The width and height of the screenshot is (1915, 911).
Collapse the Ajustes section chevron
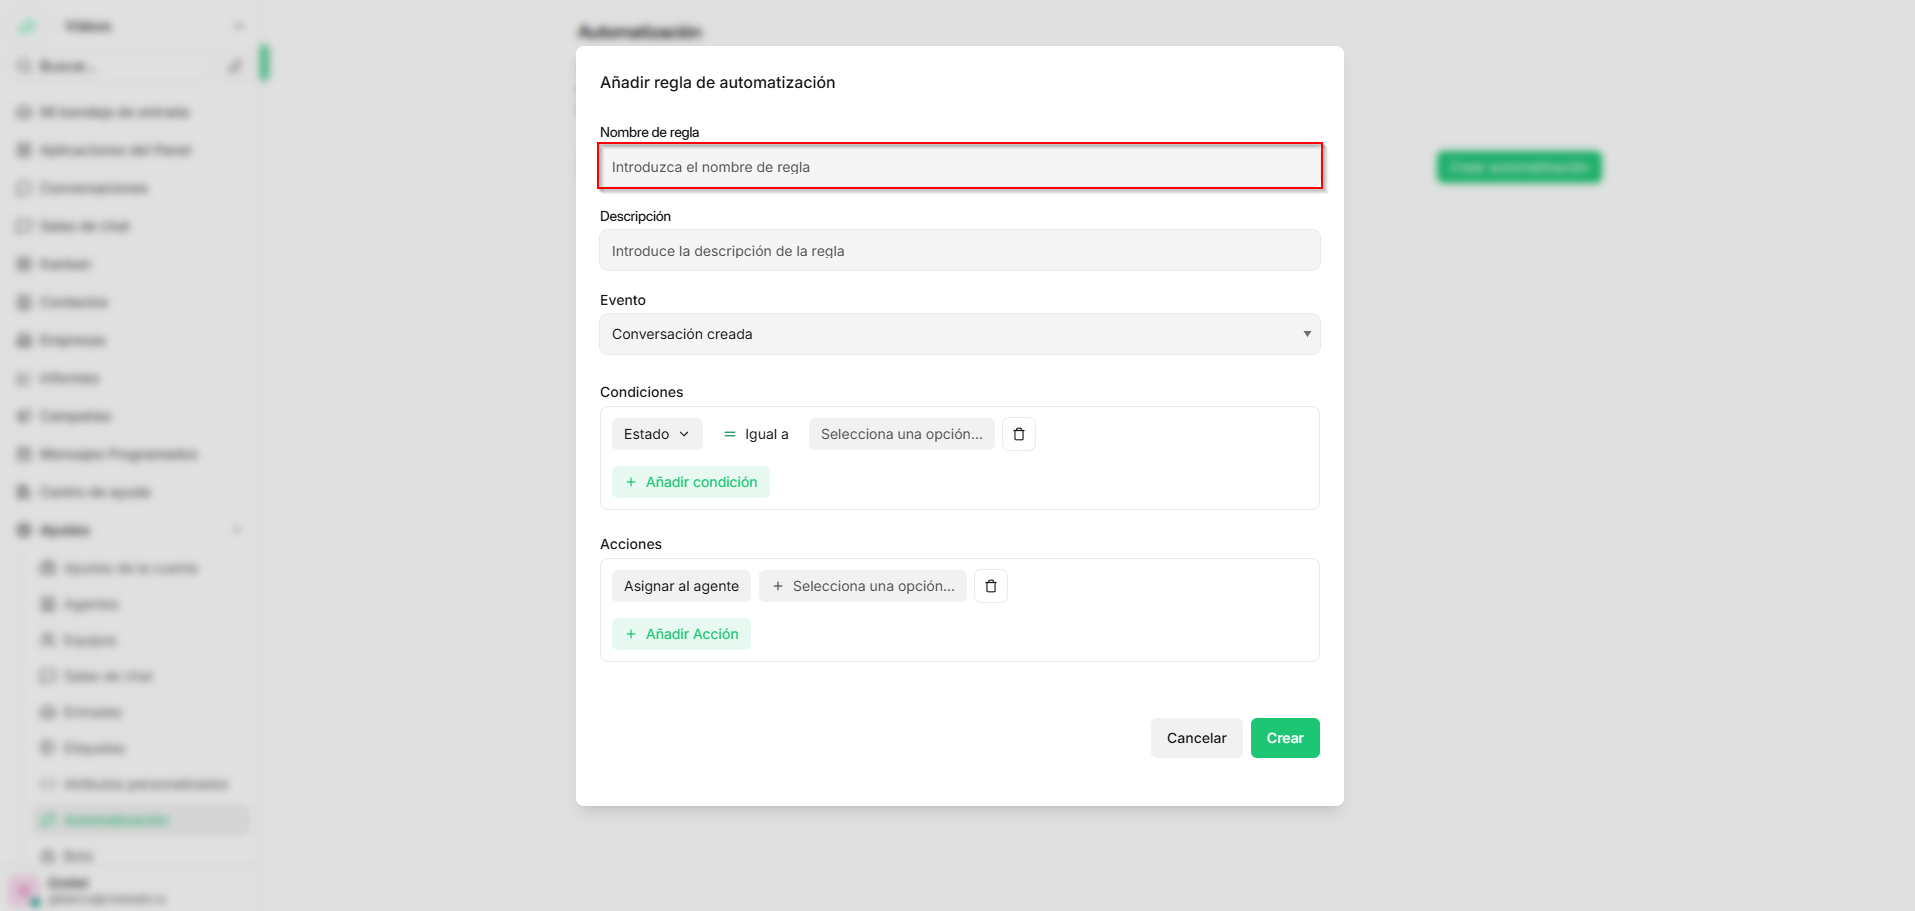pyautogui.click(x=237, y=530)
